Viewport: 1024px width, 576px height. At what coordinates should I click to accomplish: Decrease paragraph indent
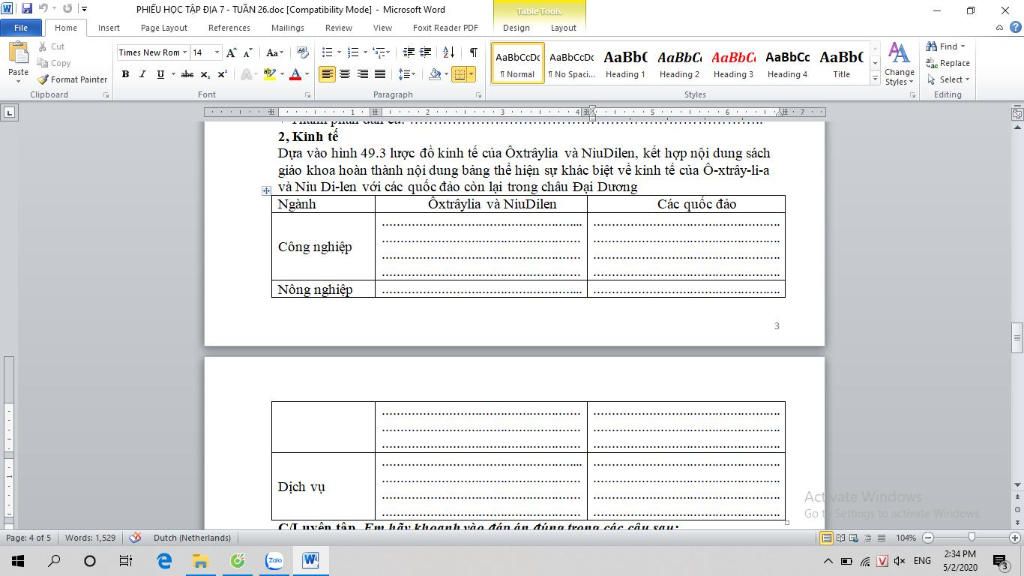(x=409, y=52)
